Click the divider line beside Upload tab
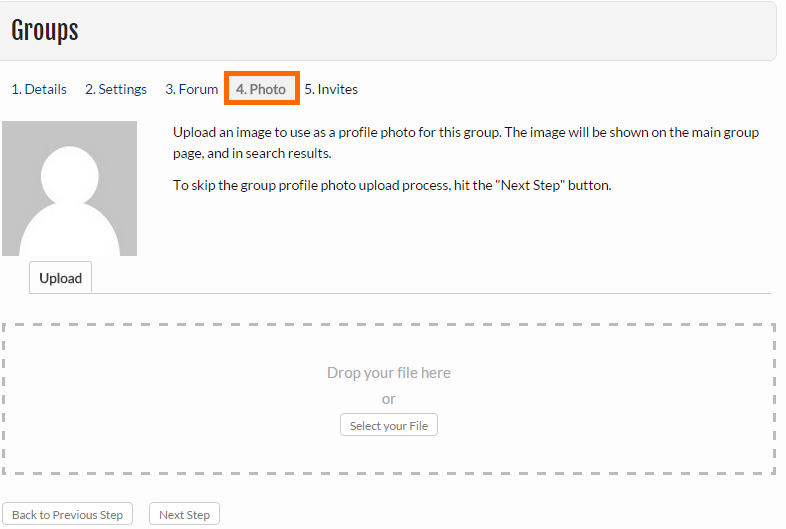Image resolution: width=786 pixels, height=529 pixels. [x=431, y=293]
